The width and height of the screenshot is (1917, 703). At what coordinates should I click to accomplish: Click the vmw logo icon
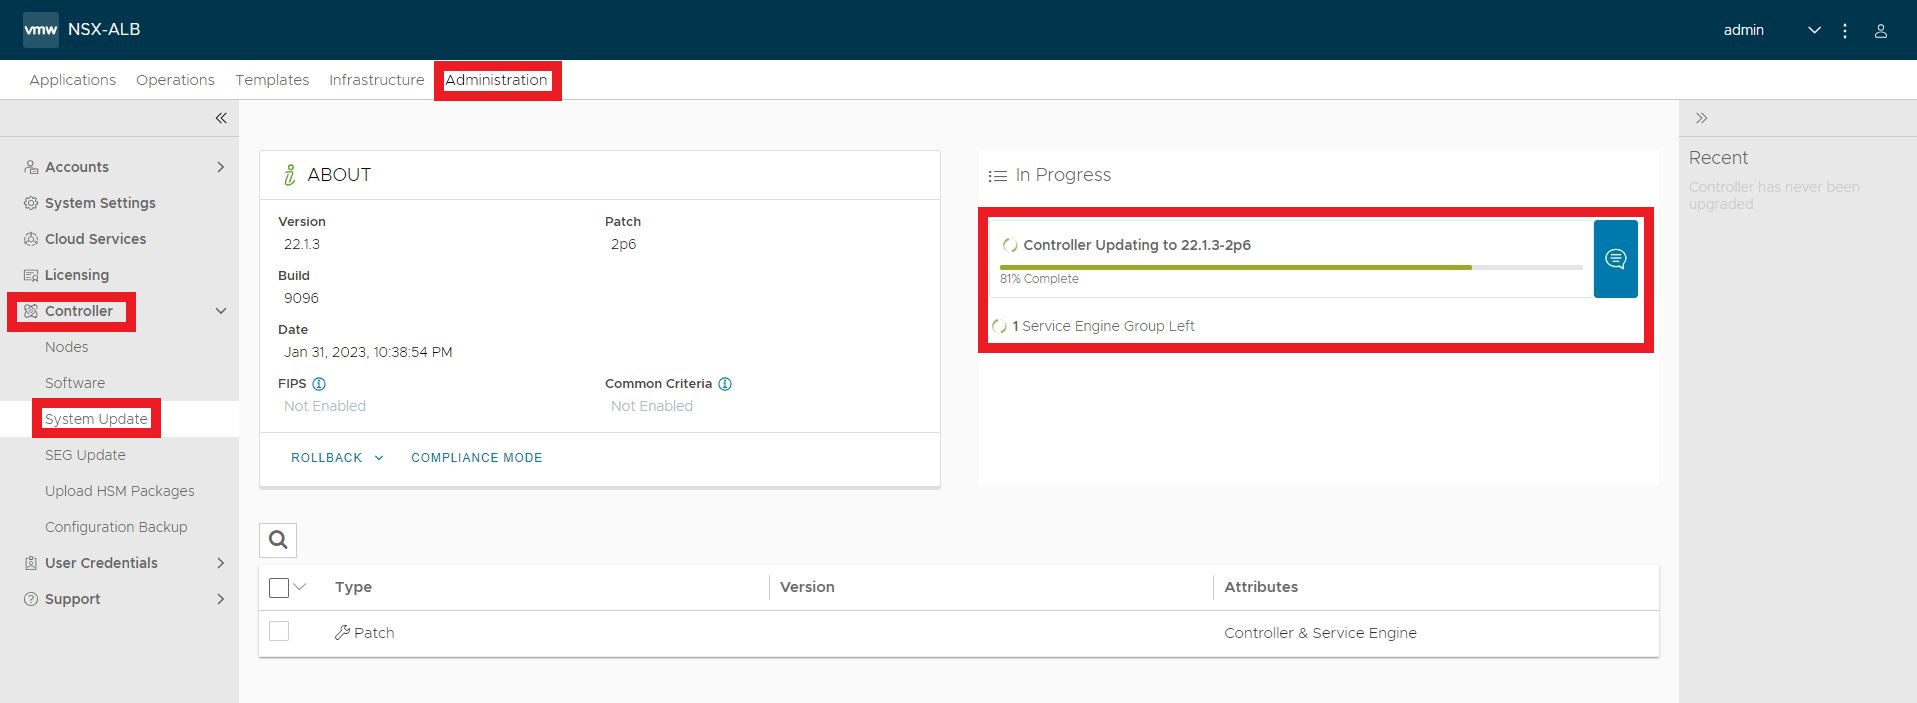click(40, 30)
